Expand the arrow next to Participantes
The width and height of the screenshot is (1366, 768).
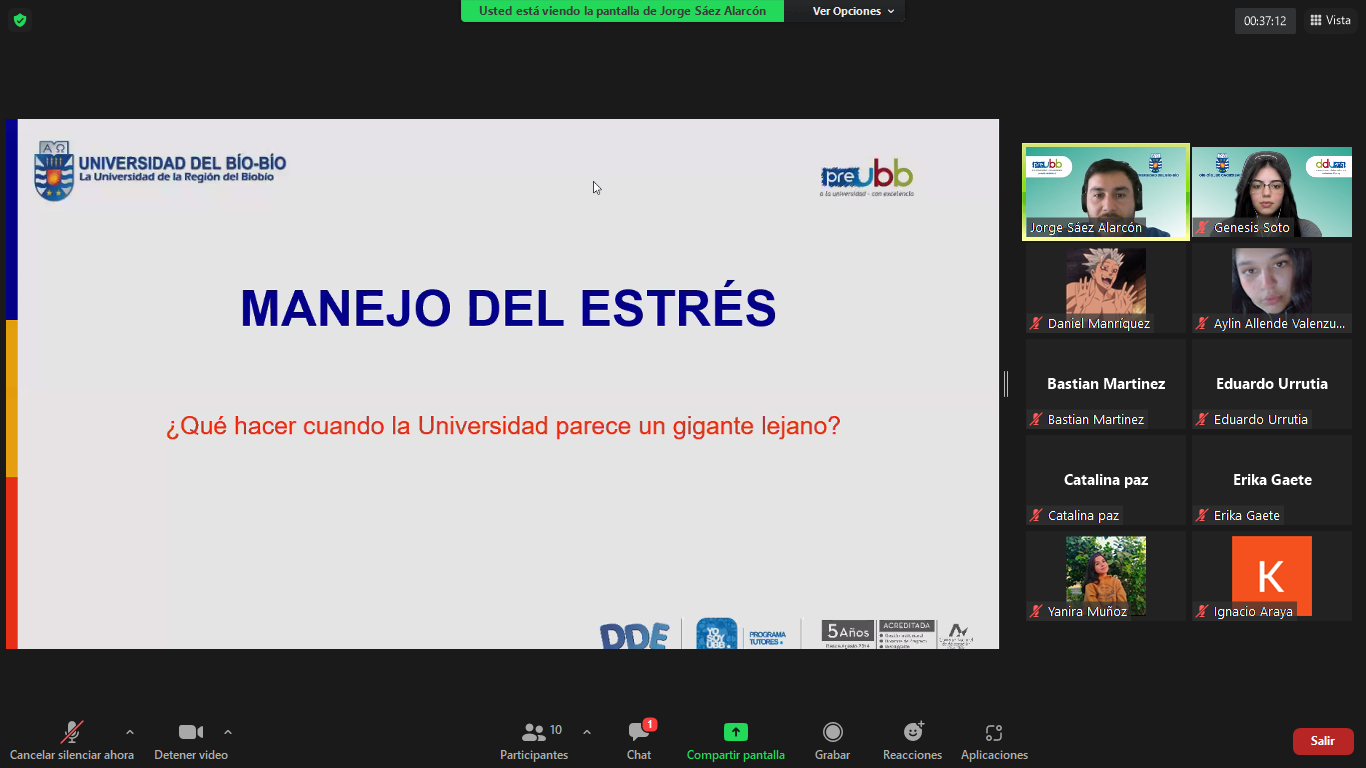[587, 732]
